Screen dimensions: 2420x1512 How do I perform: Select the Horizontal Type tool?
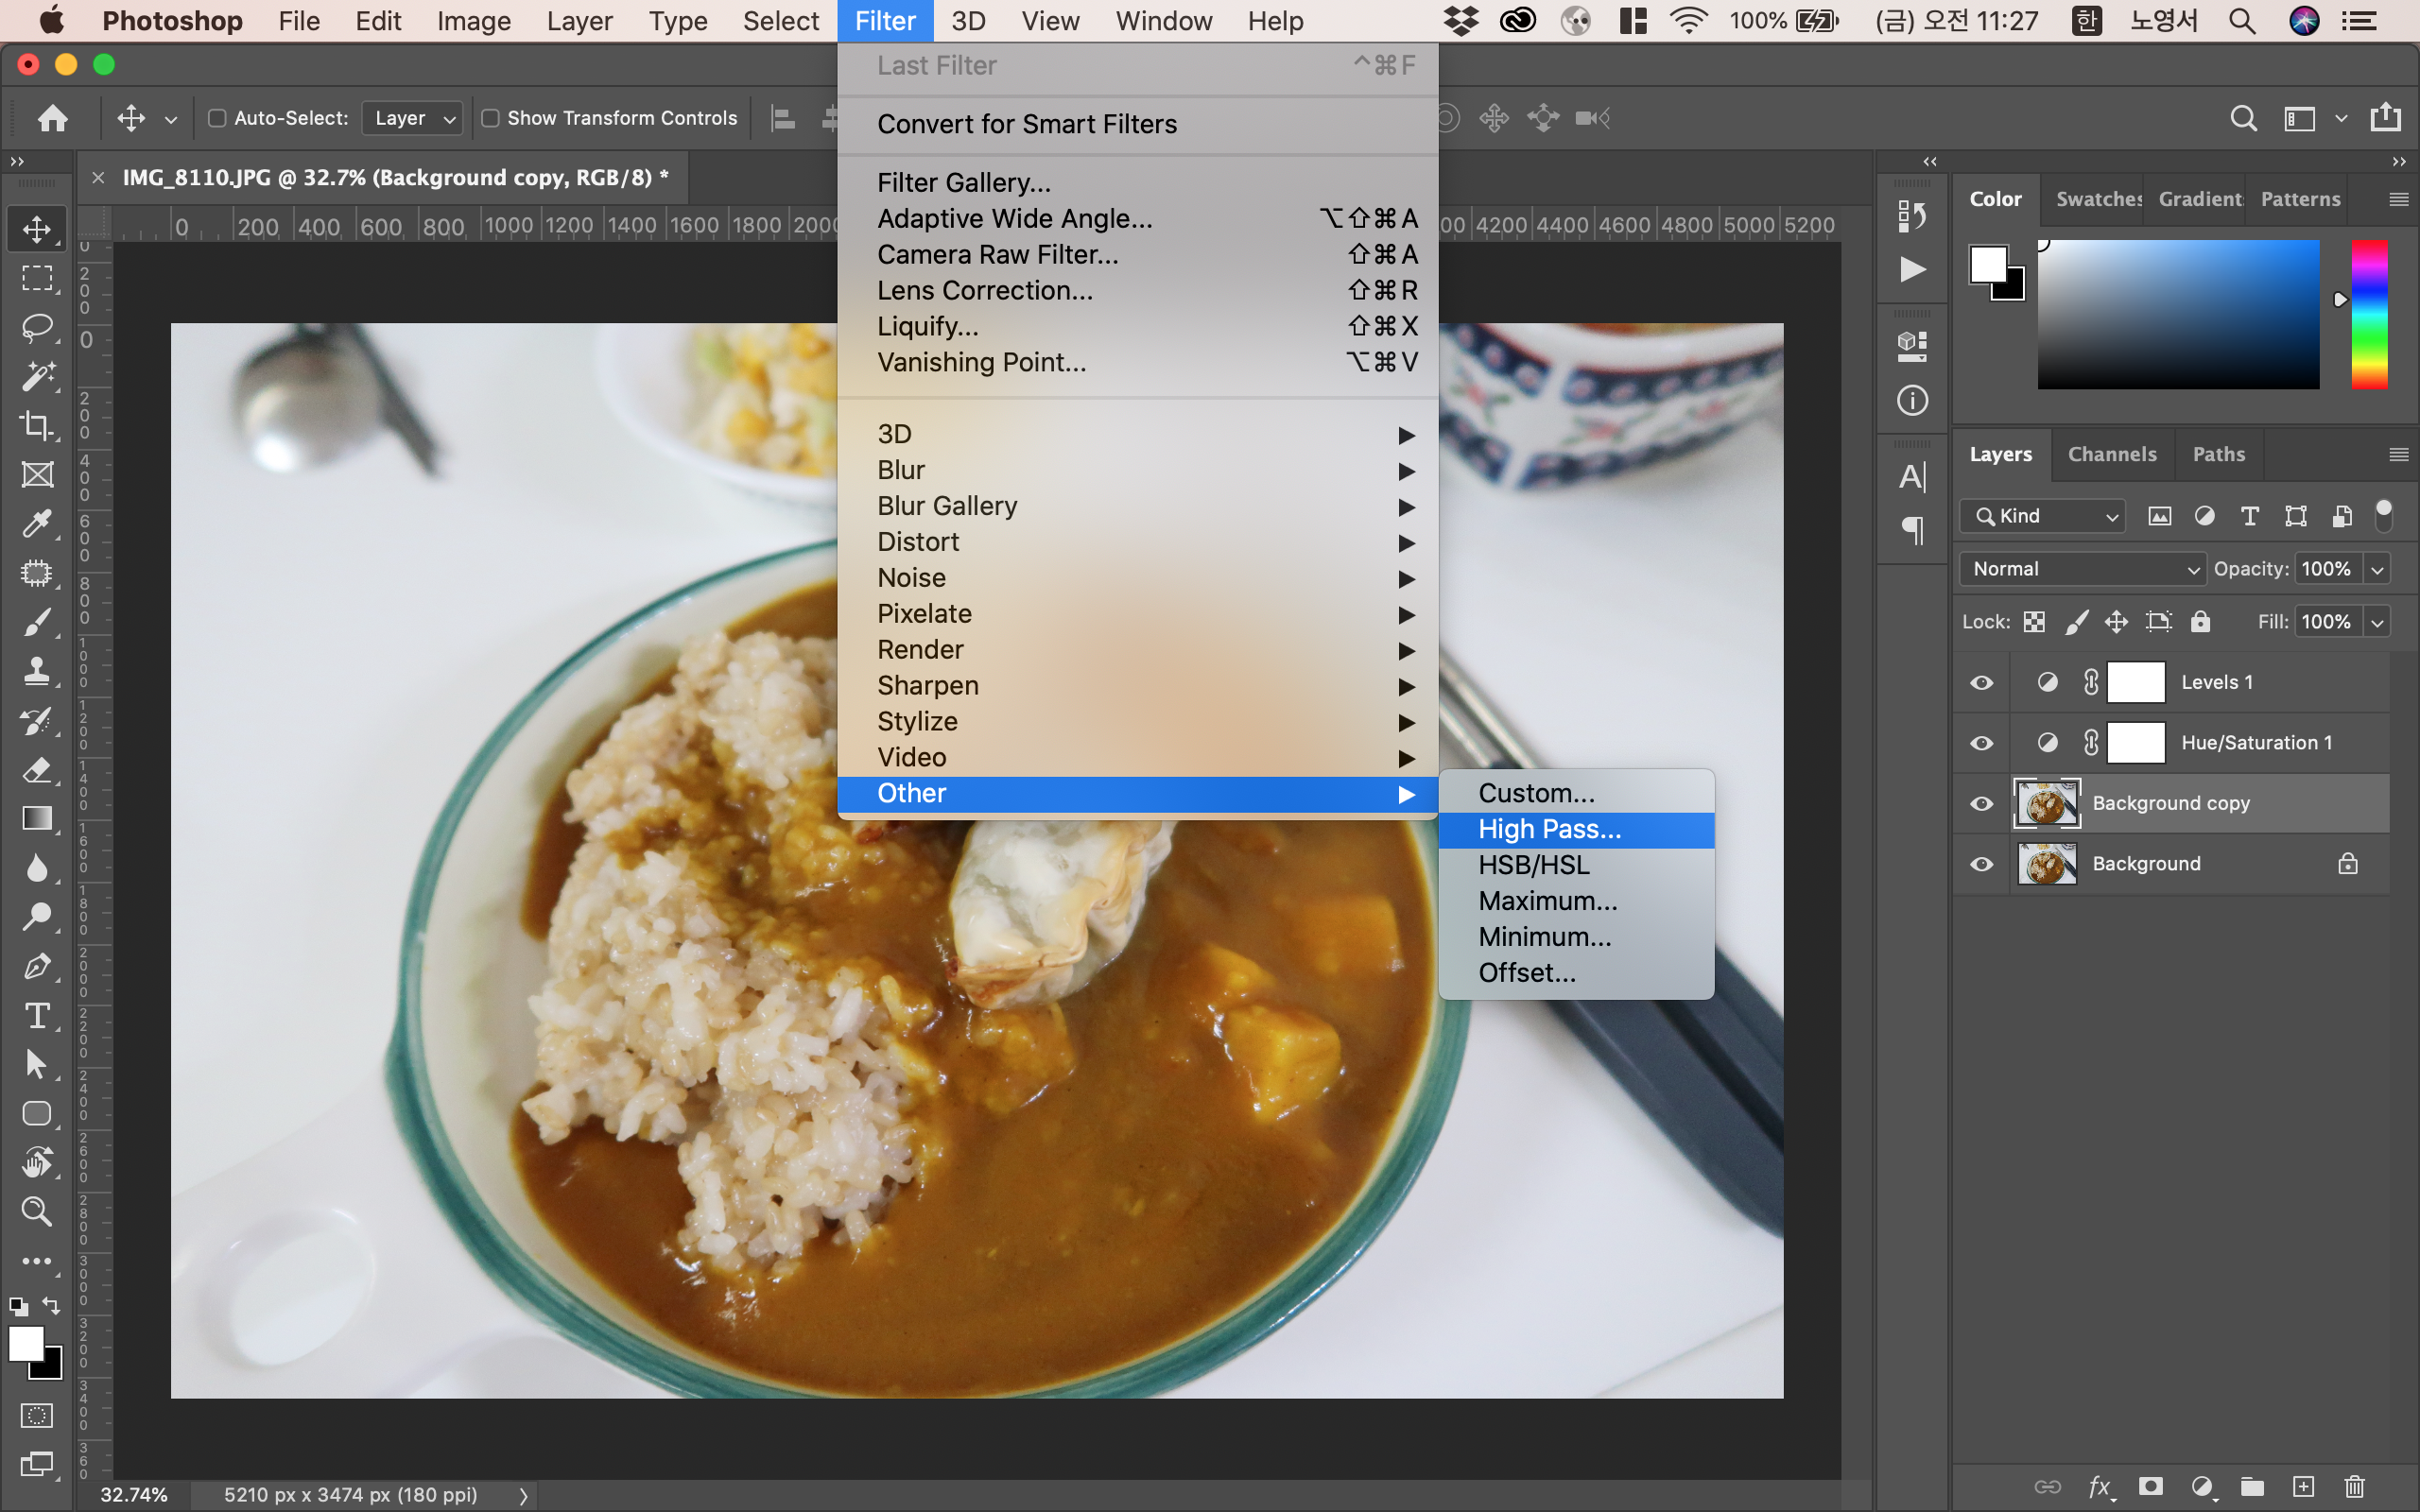tap(37, 1016)
